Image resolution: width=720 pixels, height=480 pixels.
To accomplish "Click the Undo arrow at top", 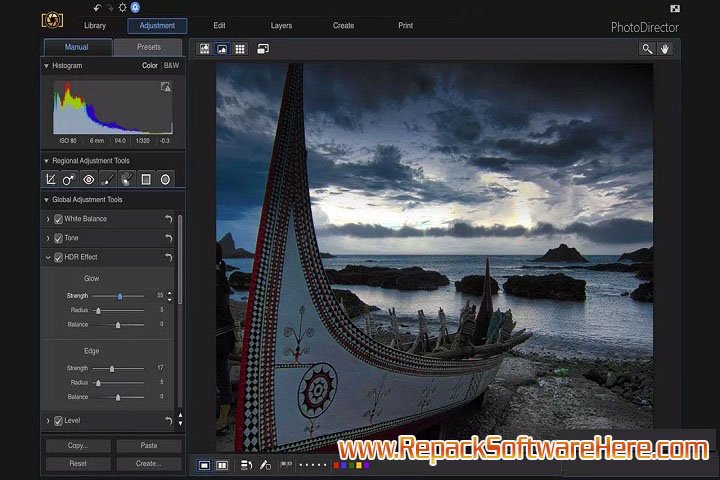I will coord(97,8).
